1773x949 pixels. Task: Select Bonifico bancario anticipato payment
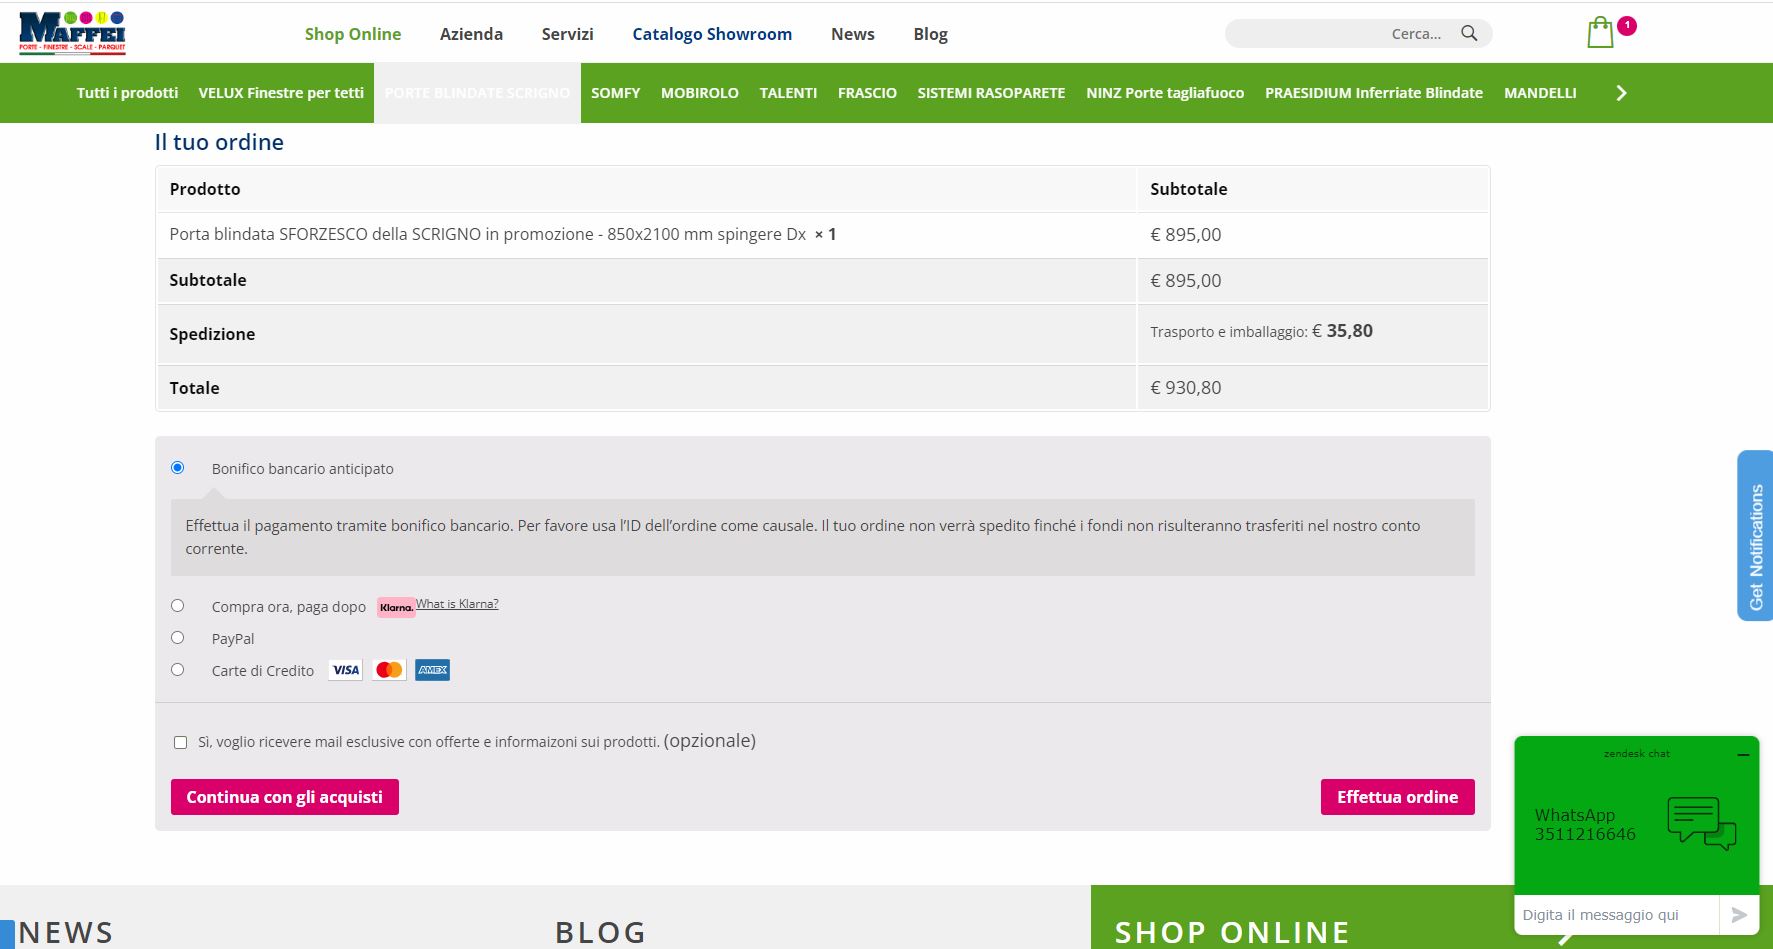[178, 467]
